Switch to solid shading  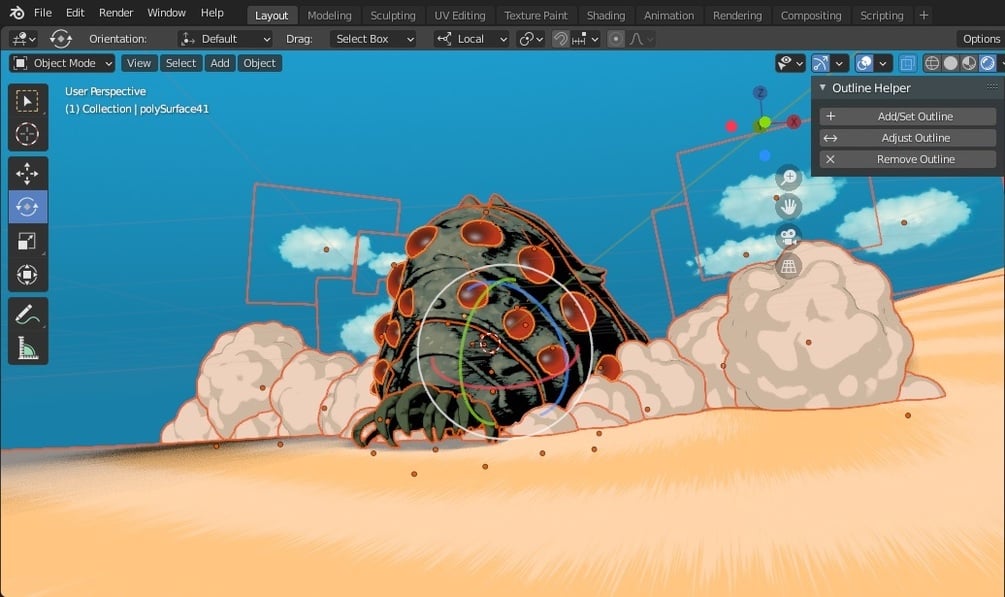click(951, 63)
